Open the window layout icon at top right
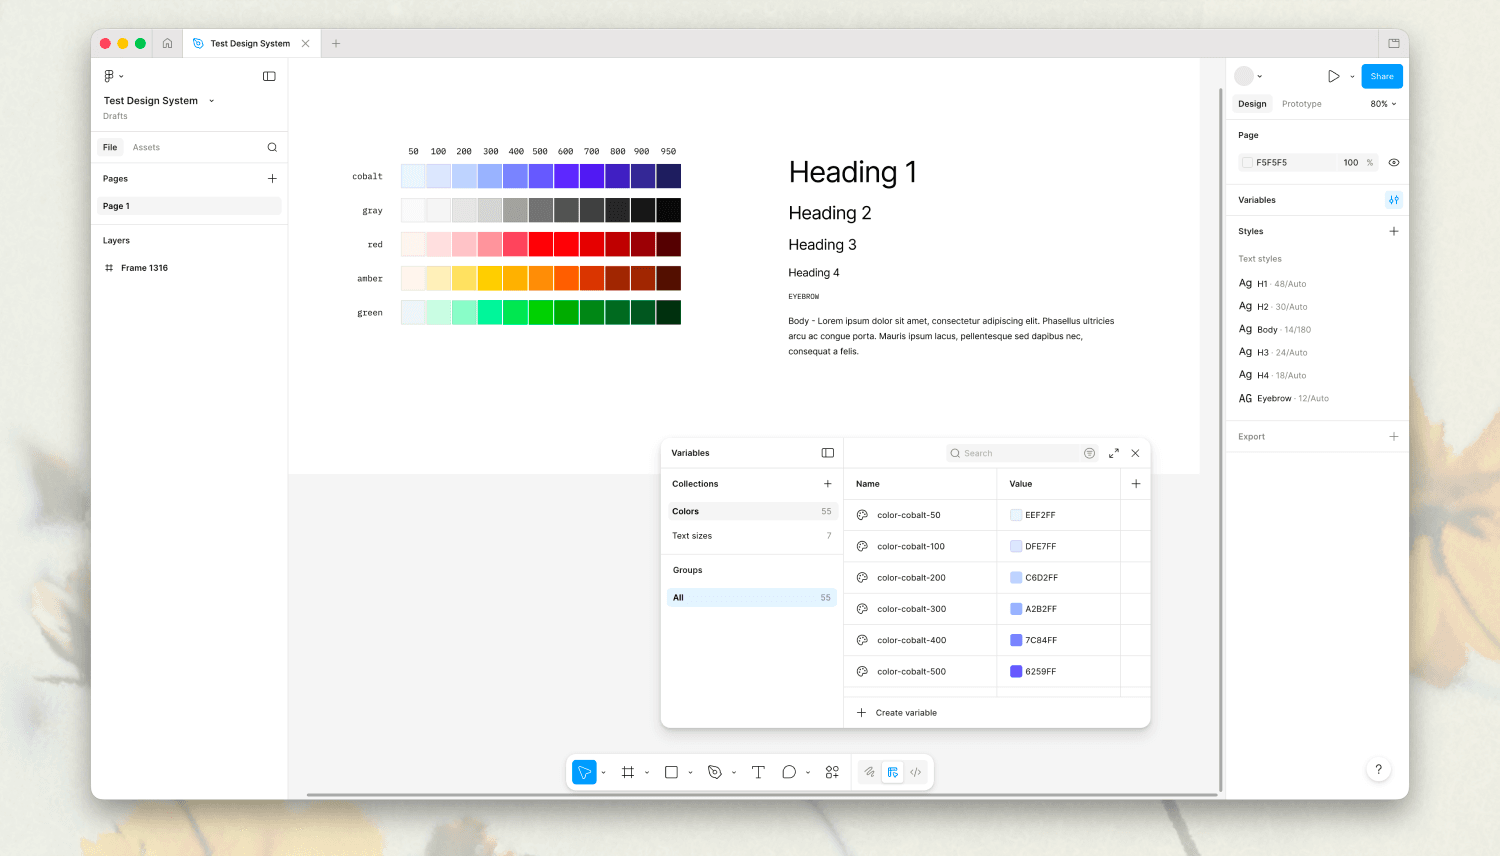The image size is (1500, 856). tap(1393, 43)
